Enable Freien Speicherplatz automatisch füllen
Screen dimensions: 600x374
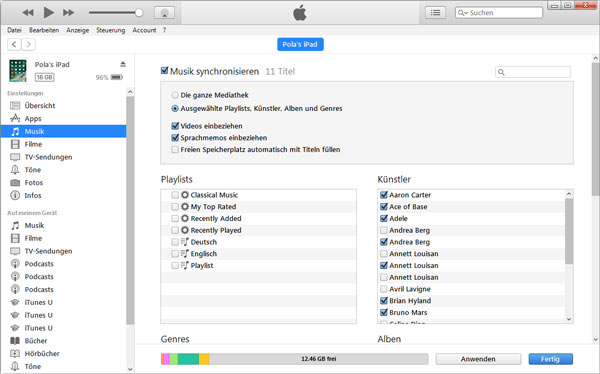point(175,150)
